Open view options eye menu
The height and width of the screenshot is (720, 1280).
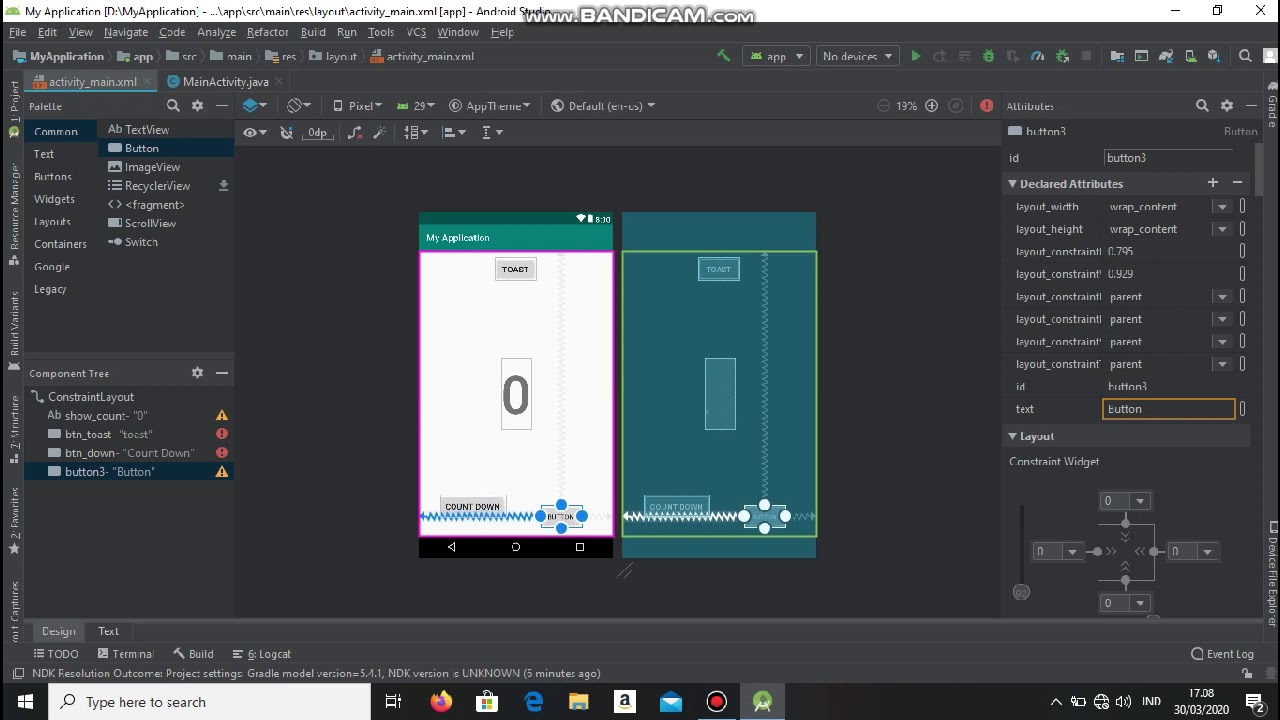point(254,132)
